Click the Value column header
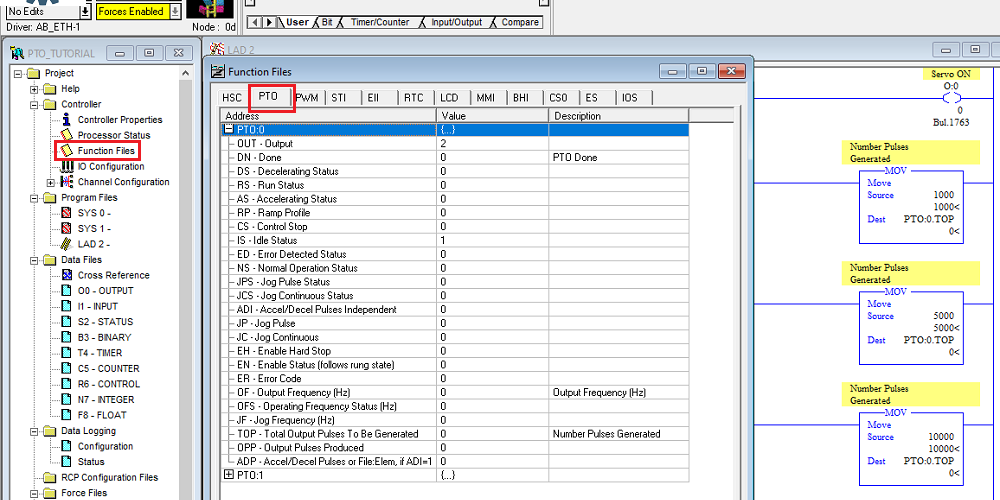 492,116
